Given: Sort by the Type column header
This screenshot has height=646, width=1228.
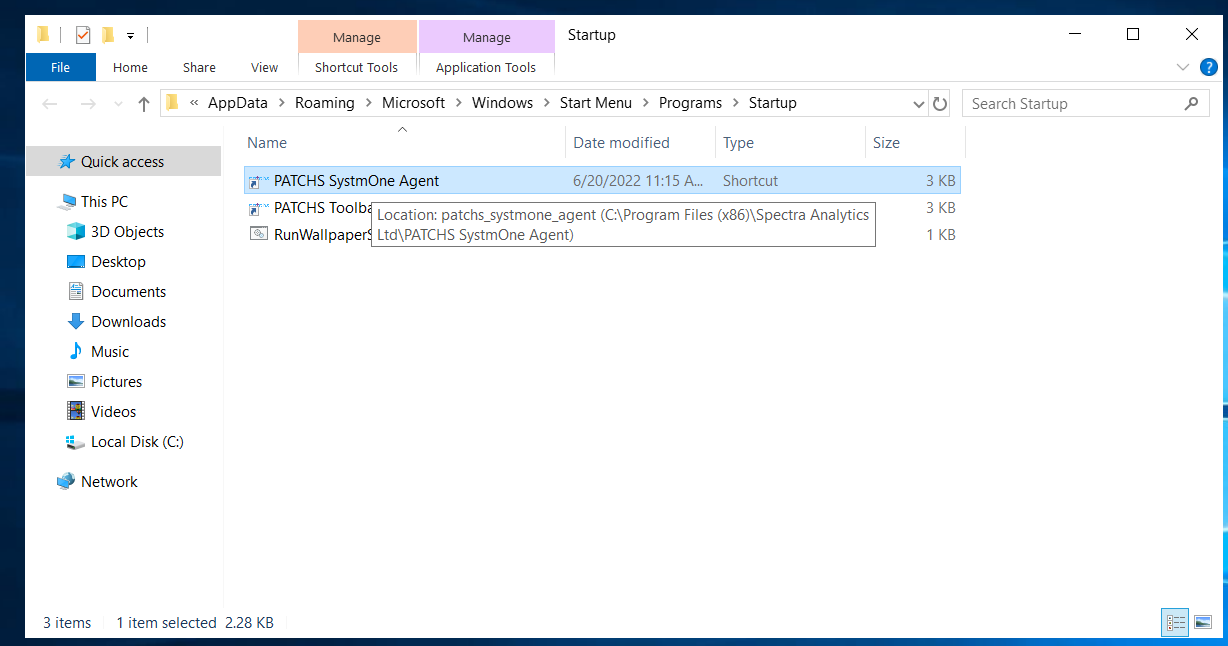Looking at the screenshot, I should coord(738,143).
